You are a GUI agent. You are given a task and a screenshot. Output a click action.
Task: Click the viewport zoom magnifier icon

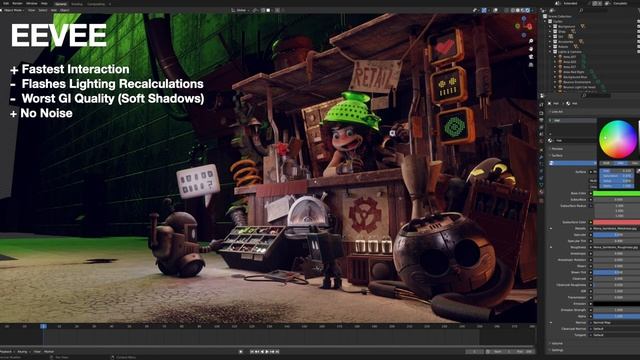pos(531,41)
